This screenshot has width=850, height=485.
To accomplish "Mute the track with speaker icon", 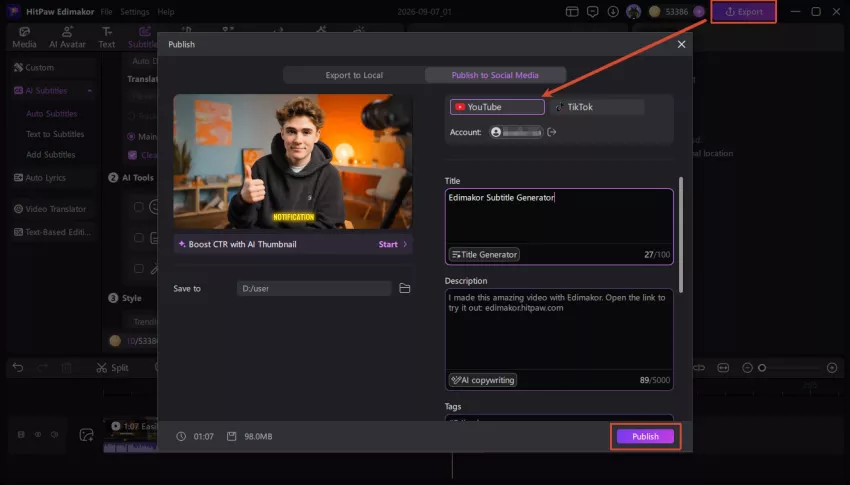I will click(x=54, y=435).
